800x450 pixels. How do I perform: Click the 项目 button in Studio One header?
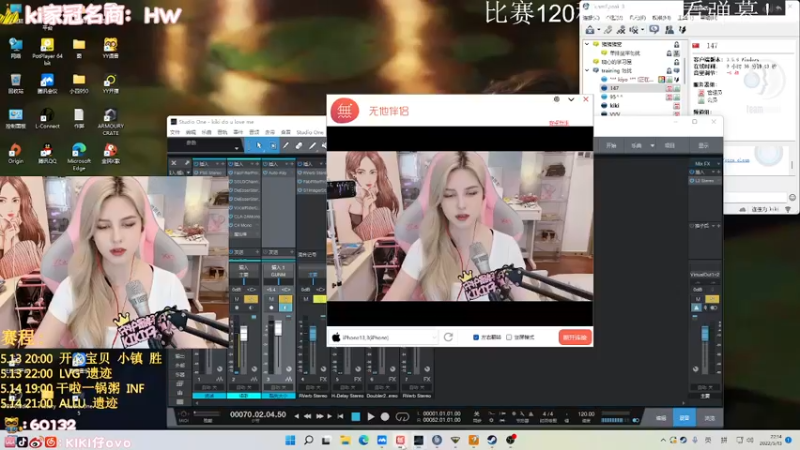click(669, 146)
